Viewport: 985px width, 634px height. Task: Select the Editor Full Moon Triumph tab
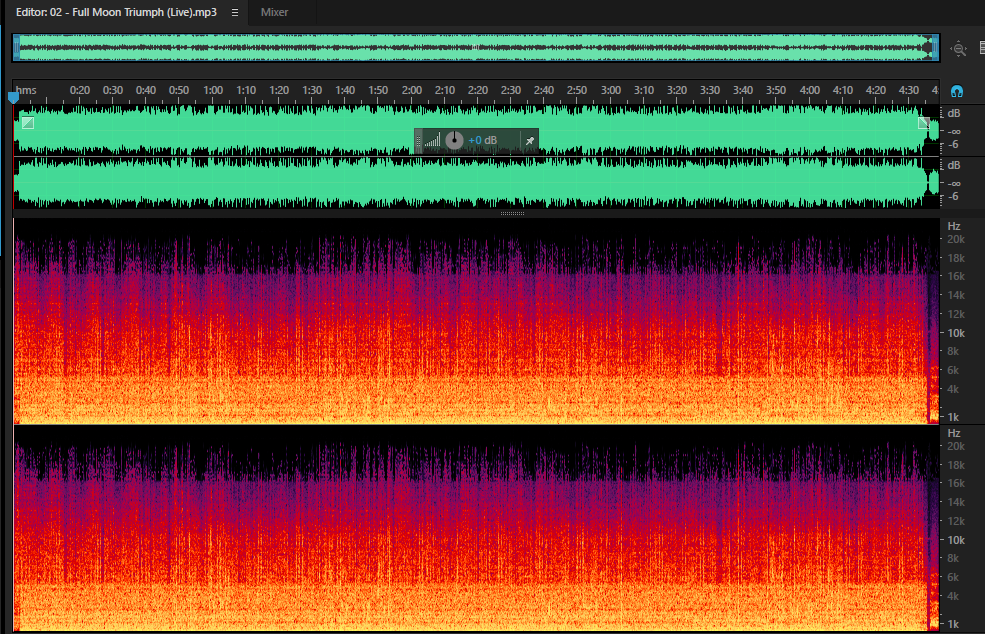tap(116, 12)
